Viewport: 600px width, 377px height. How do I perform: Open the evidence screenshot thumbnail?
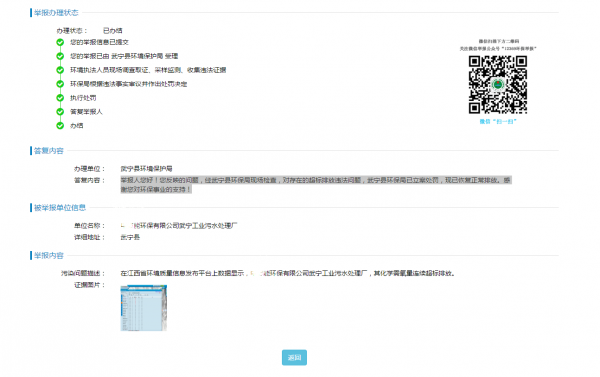point(143,308)
